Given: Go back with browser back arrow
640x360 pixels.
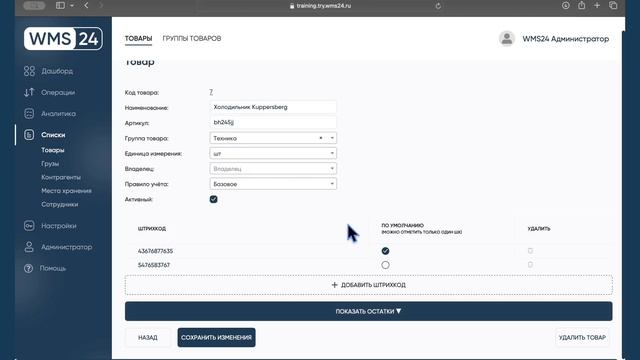Looking at the screenshot, I should click(86, 5).
